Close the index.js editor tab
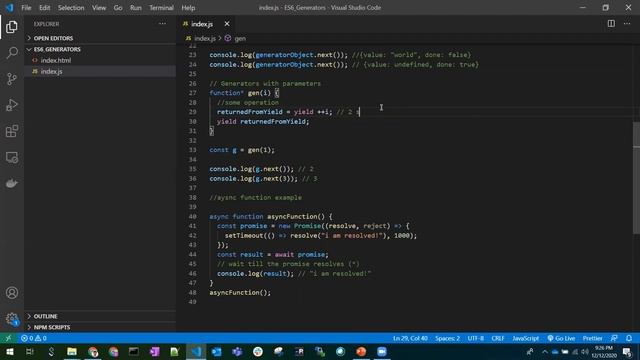Screen dimensions: 640x360 point(227,24)
